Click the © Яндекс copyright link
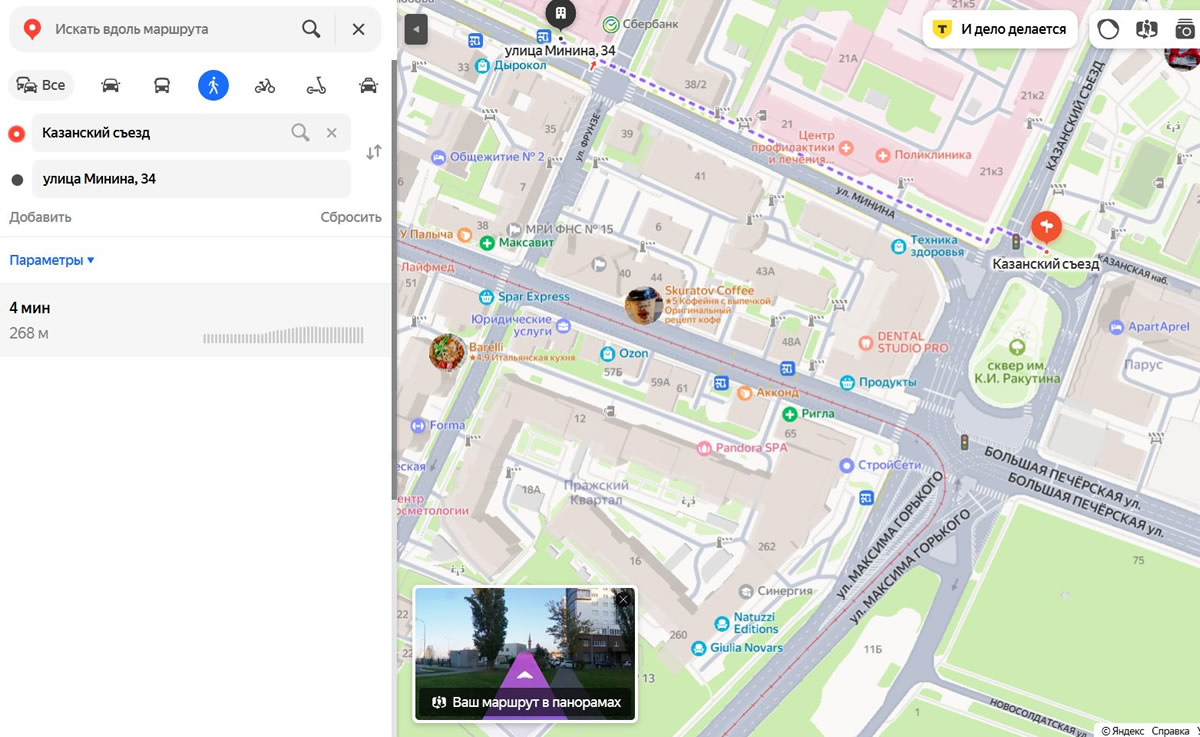 tap(1122, 731)
